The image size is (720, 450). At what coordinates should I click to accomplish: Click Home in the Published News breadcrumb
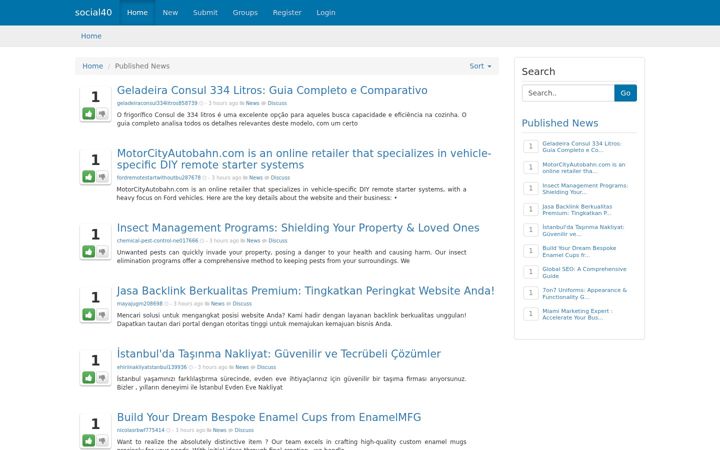click(x=93, y=66)
